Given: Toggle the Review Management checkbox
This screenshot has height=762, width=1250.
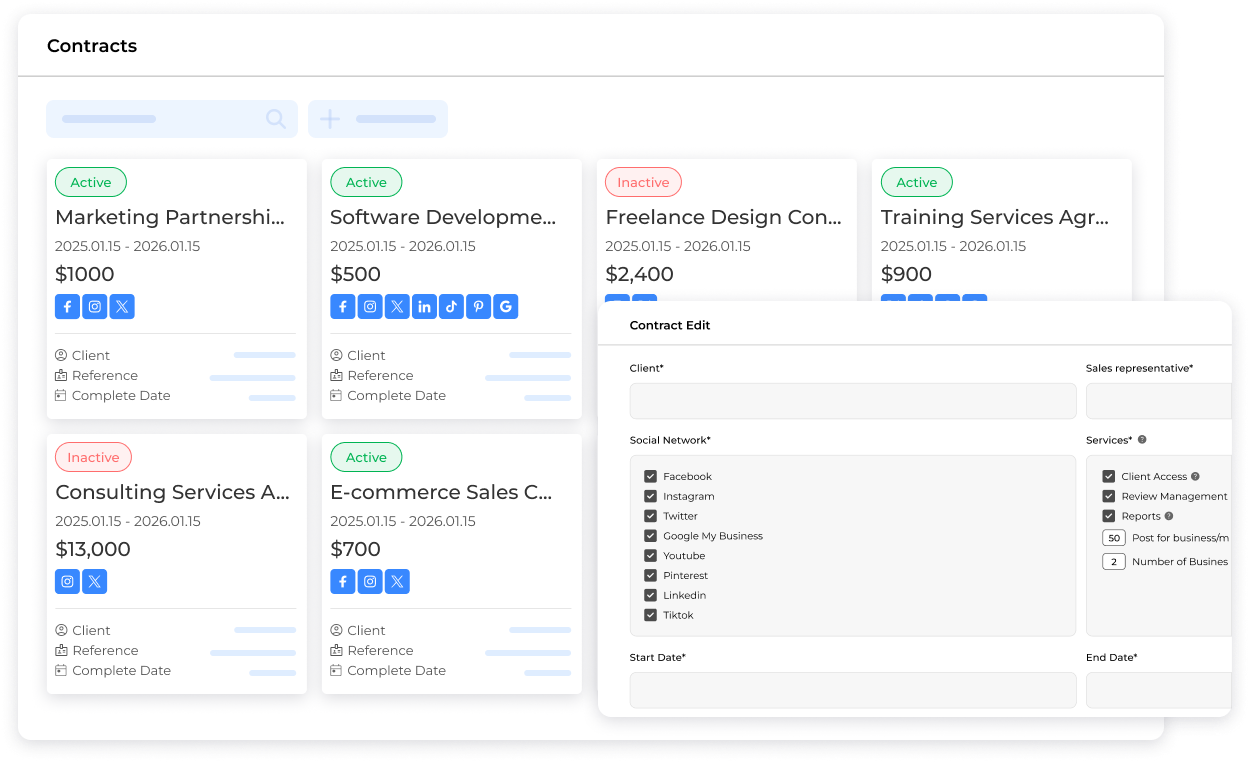Looking at the screenshot, I should (x=1109, y=496).
